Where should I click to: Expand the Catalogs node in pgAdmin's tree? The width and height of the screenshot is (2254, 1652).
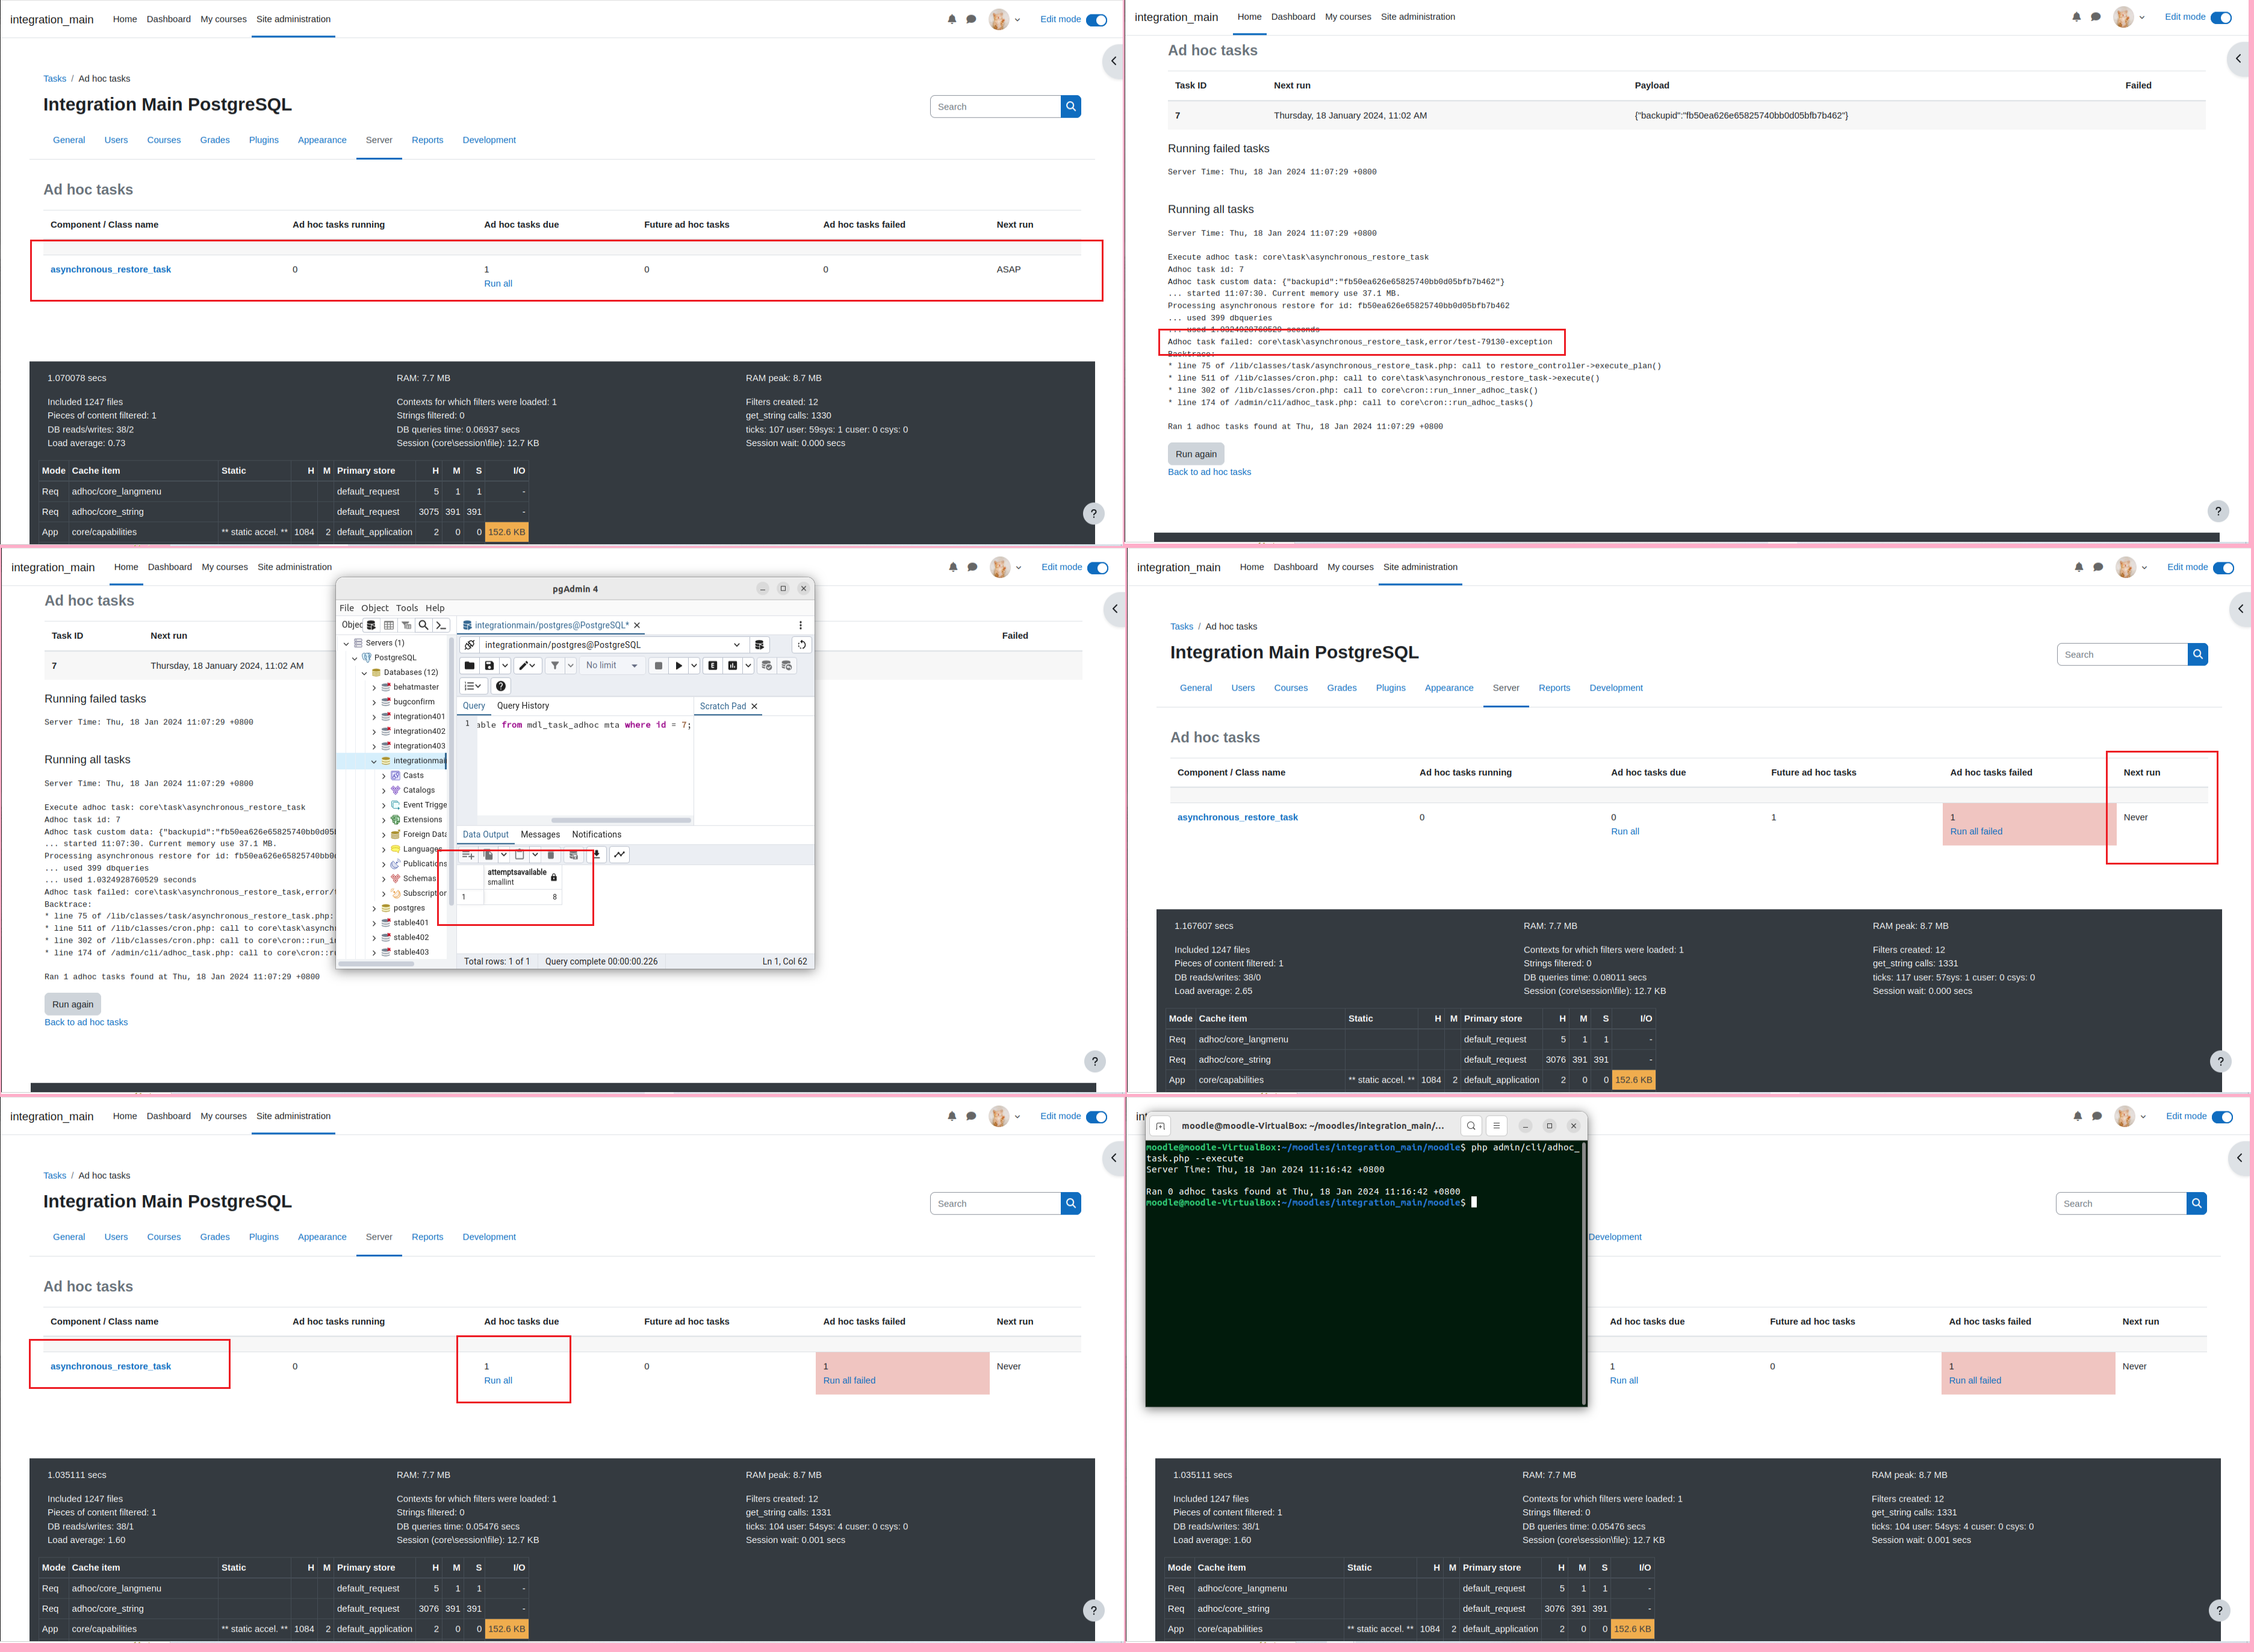tap(384, 791)
